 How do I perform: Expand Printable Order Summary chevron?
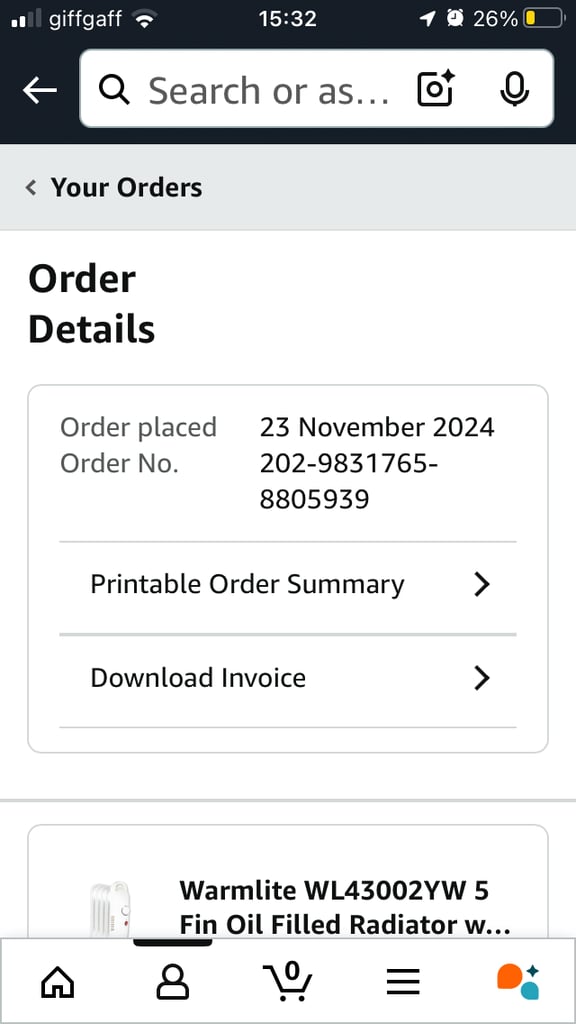[x=481, y=584]
